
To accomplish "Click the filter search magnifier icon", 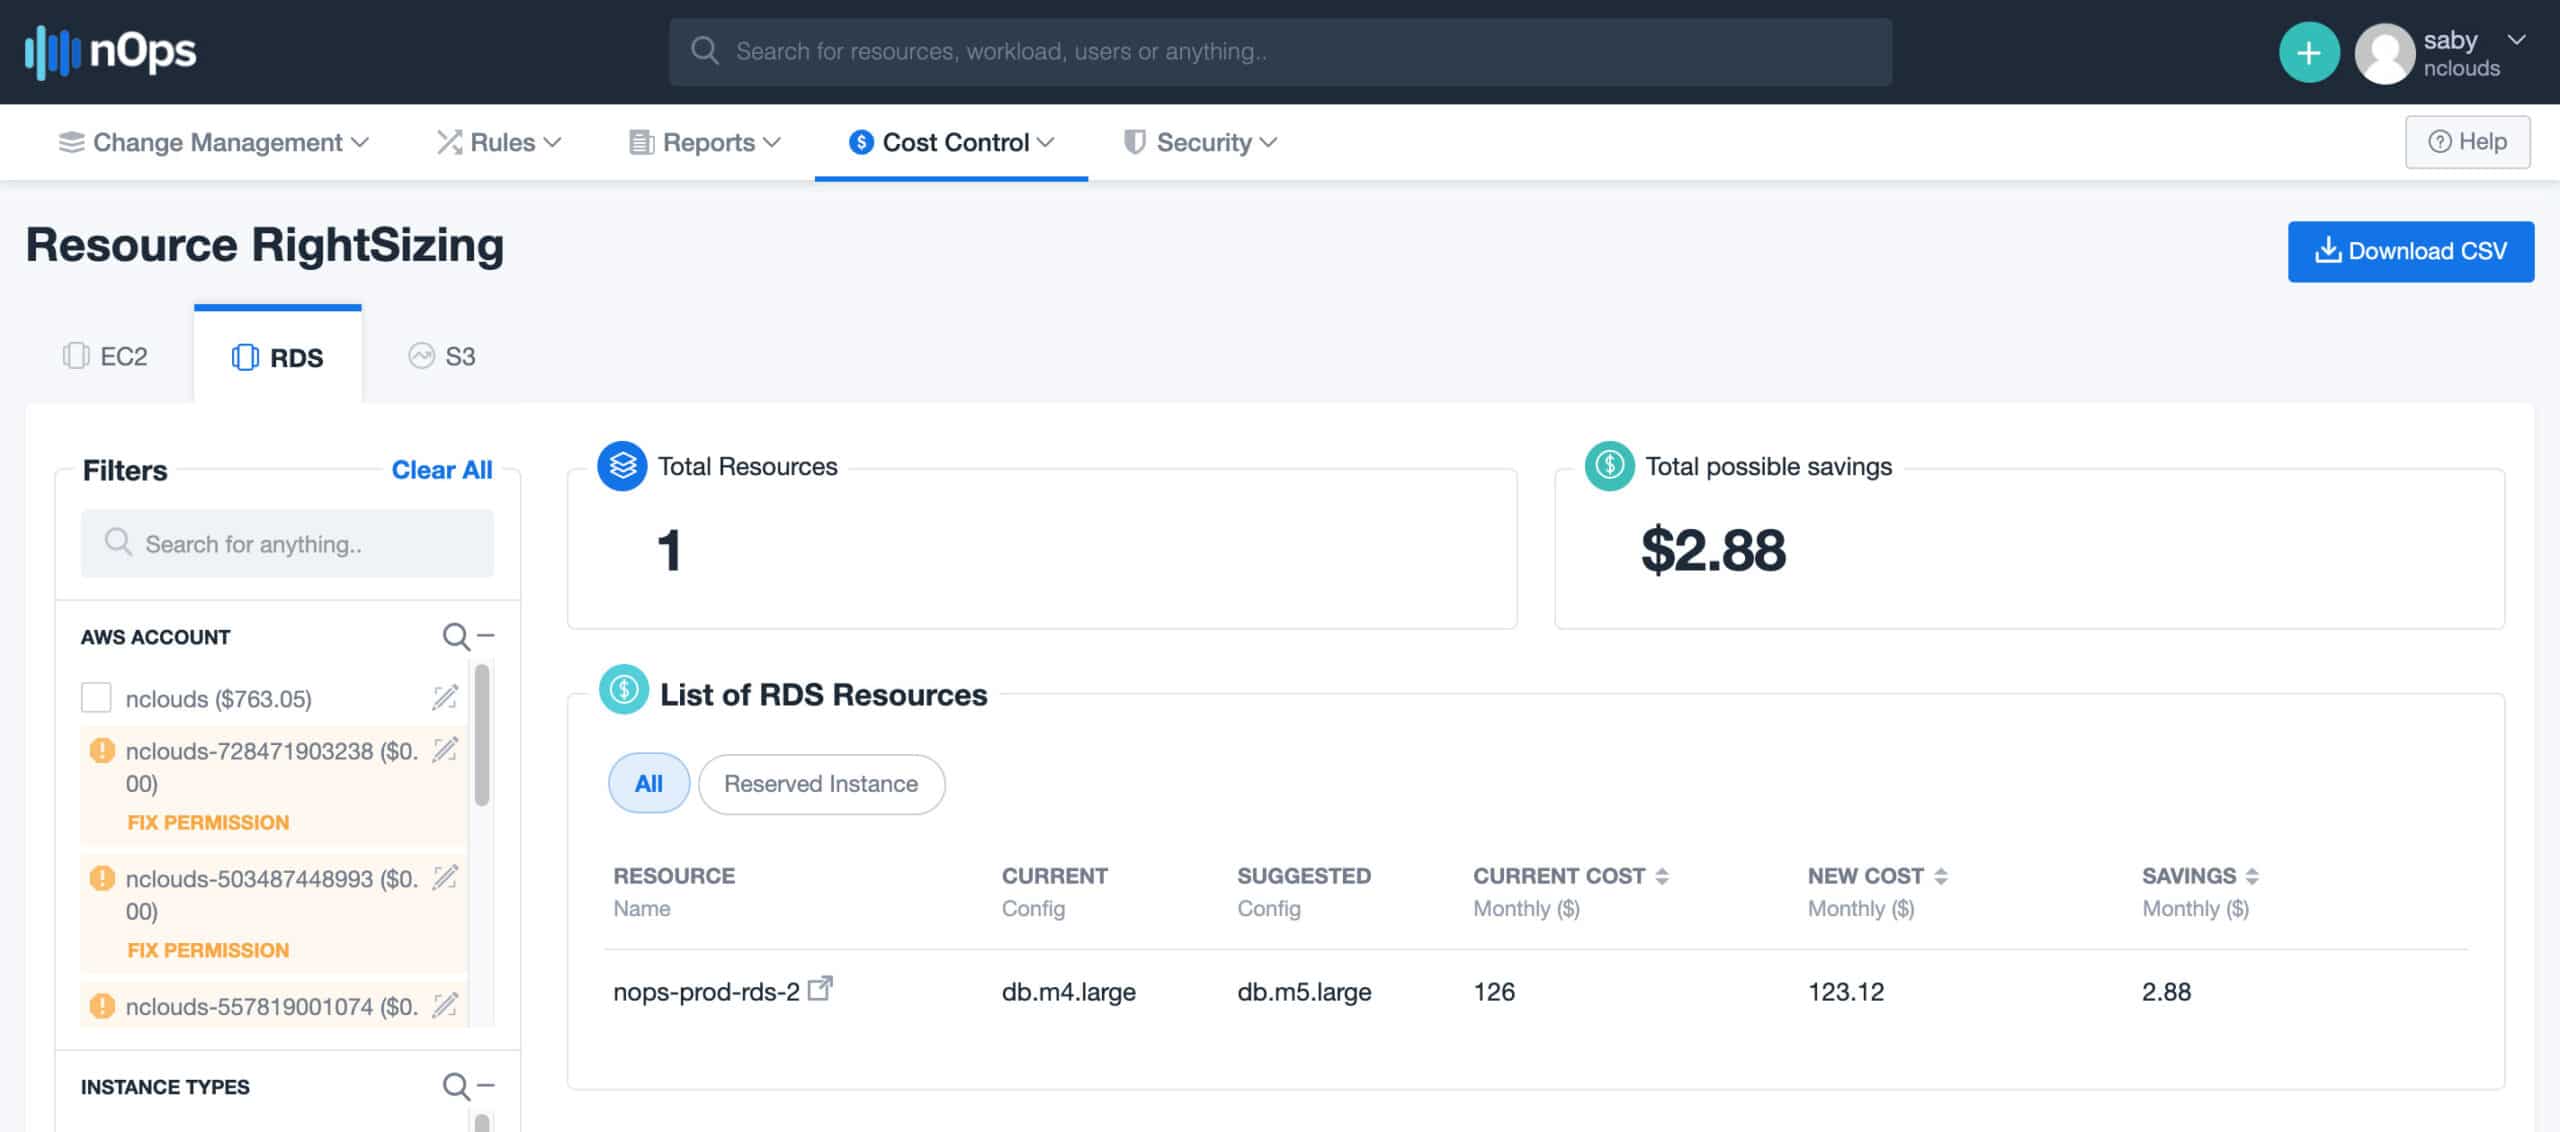I will pos(118,542).
